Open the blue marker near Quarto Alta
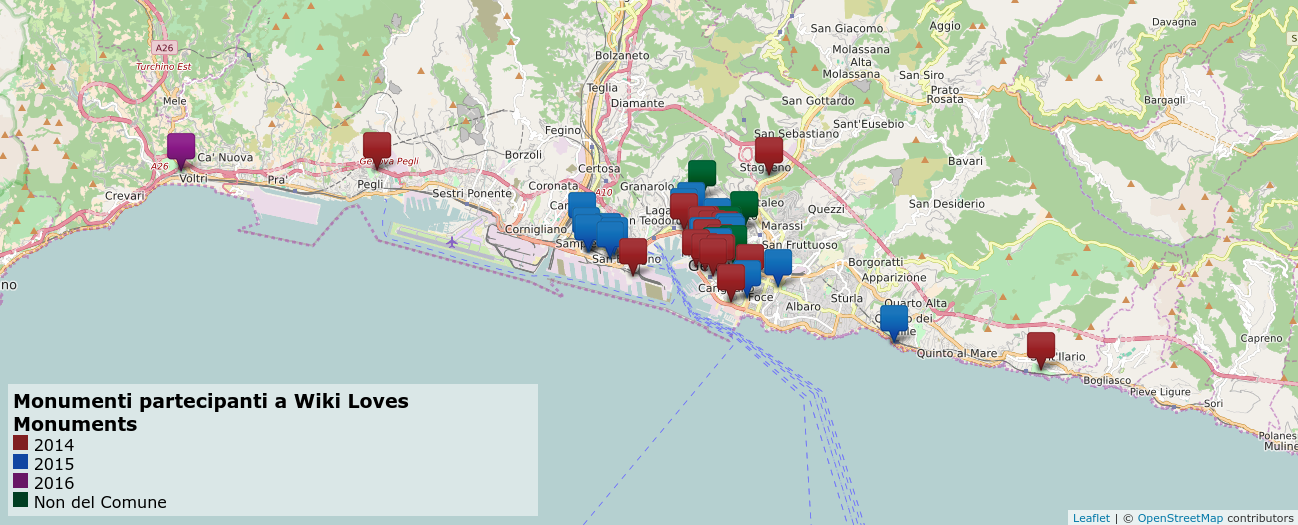Image resolution: width=1298 pixels, height=525 pixels. (x=894, y=322)
